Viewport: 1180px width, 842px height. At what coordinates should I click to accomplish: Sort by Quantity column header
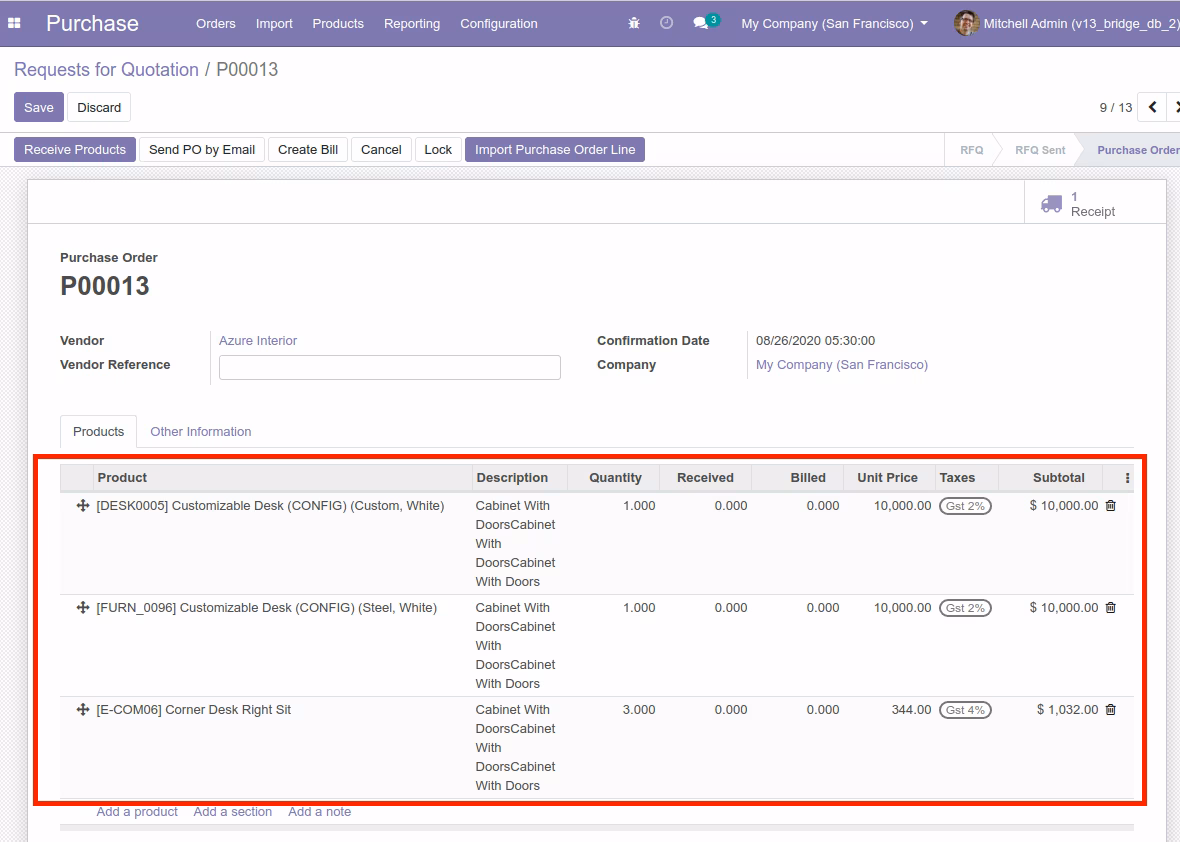tap(615, 478)
